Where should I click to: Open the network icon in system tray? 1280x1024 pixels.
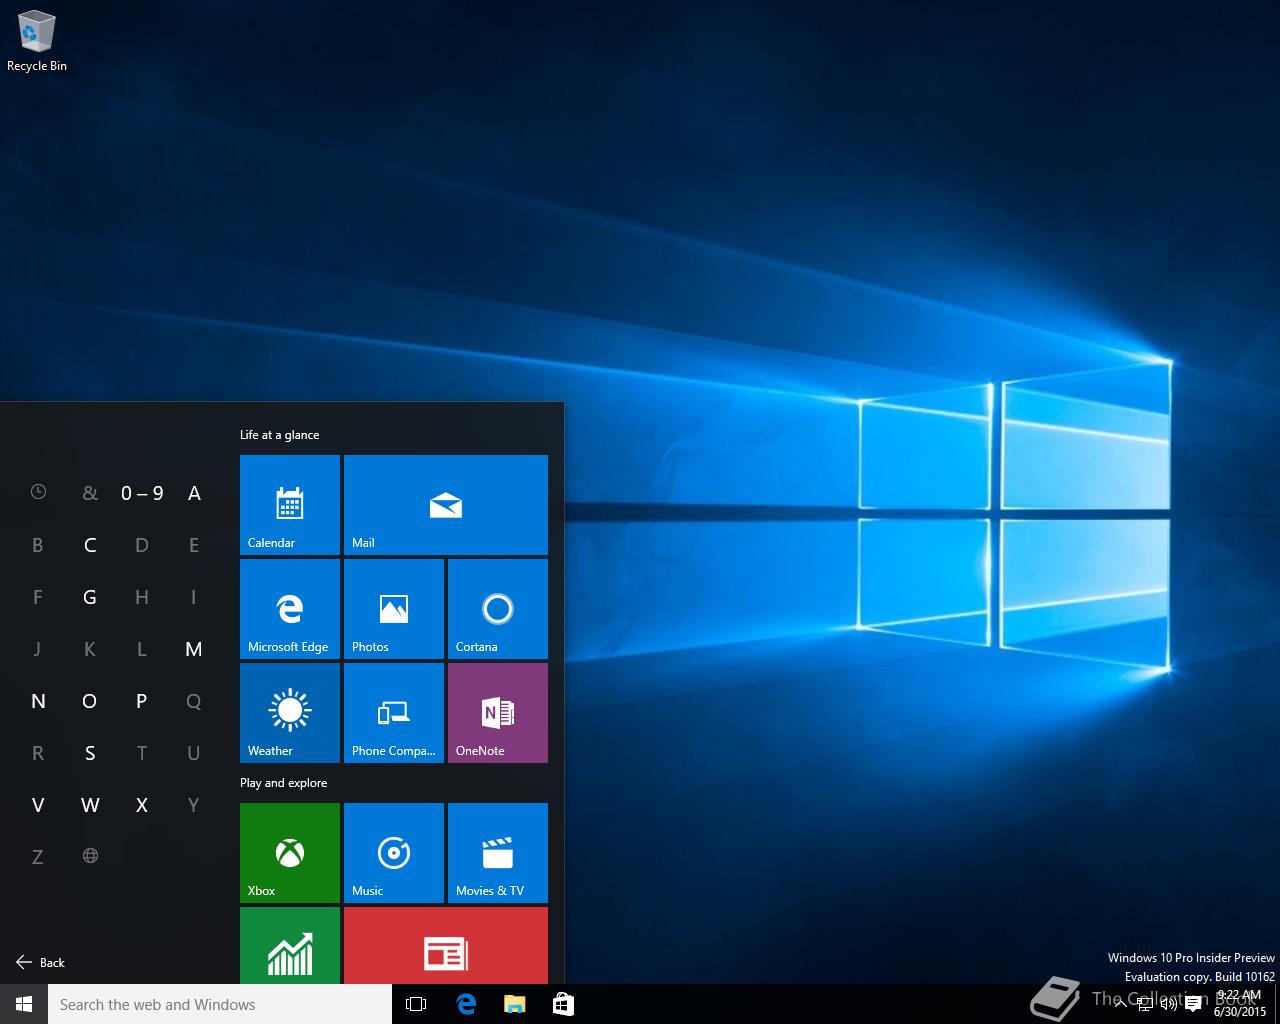[1145, 1004]
